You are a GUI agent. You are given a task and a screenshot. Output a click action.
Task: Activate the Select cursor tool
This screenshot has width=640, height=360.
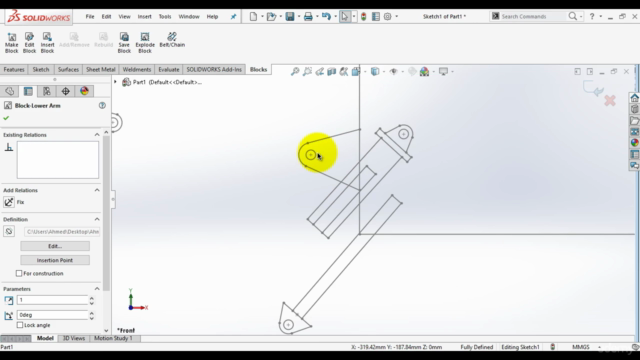click(x=345, y=16)
